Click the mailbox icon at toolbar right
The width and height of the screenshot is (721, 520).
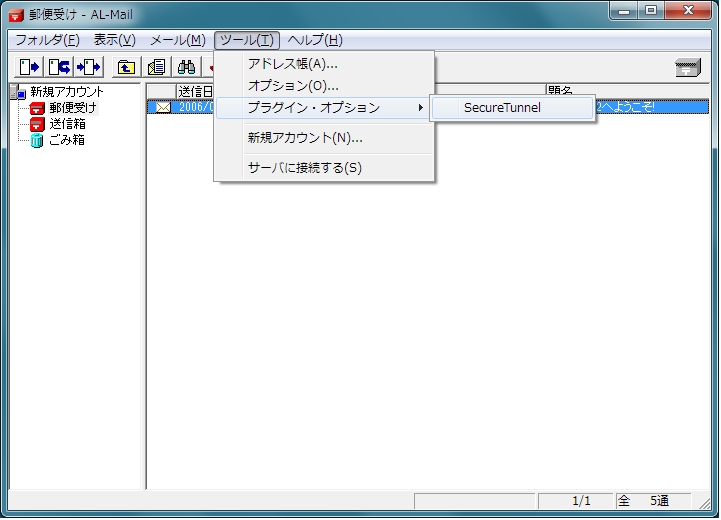(x=688, y=67)
